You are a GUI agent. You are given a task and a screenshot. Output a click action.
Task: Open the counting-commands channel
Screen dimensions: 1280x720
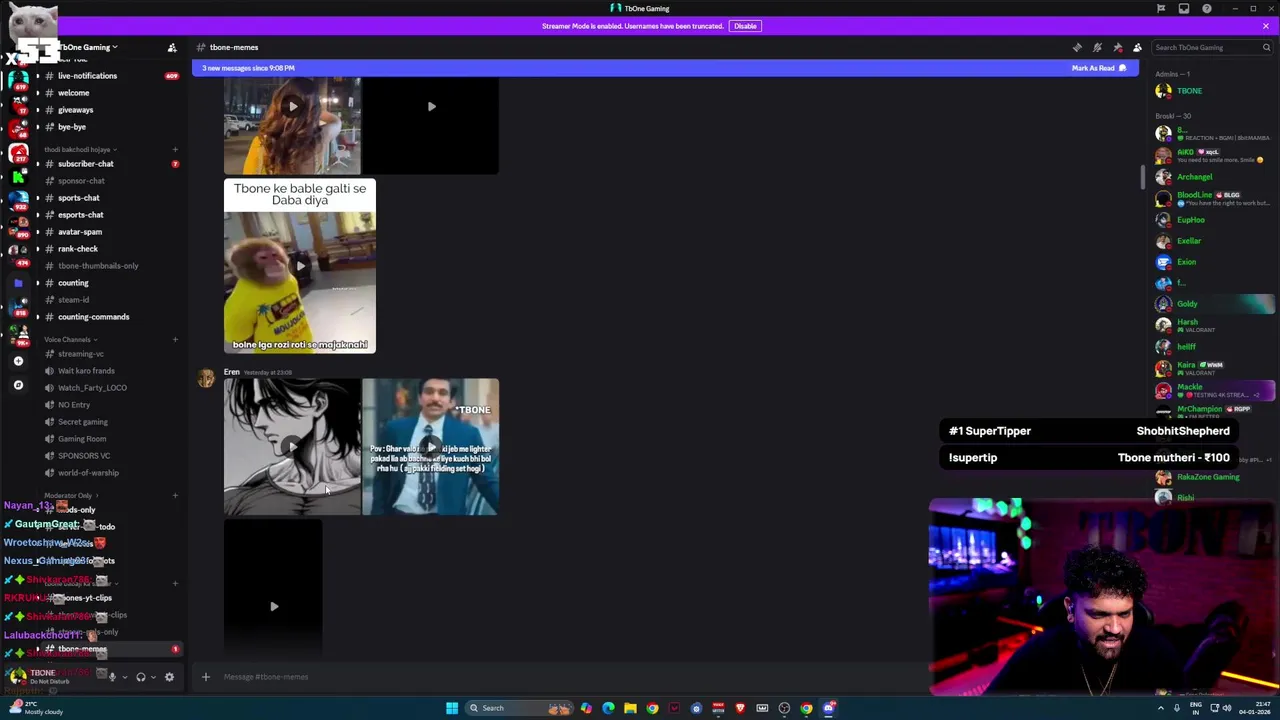tap(110, 317)
